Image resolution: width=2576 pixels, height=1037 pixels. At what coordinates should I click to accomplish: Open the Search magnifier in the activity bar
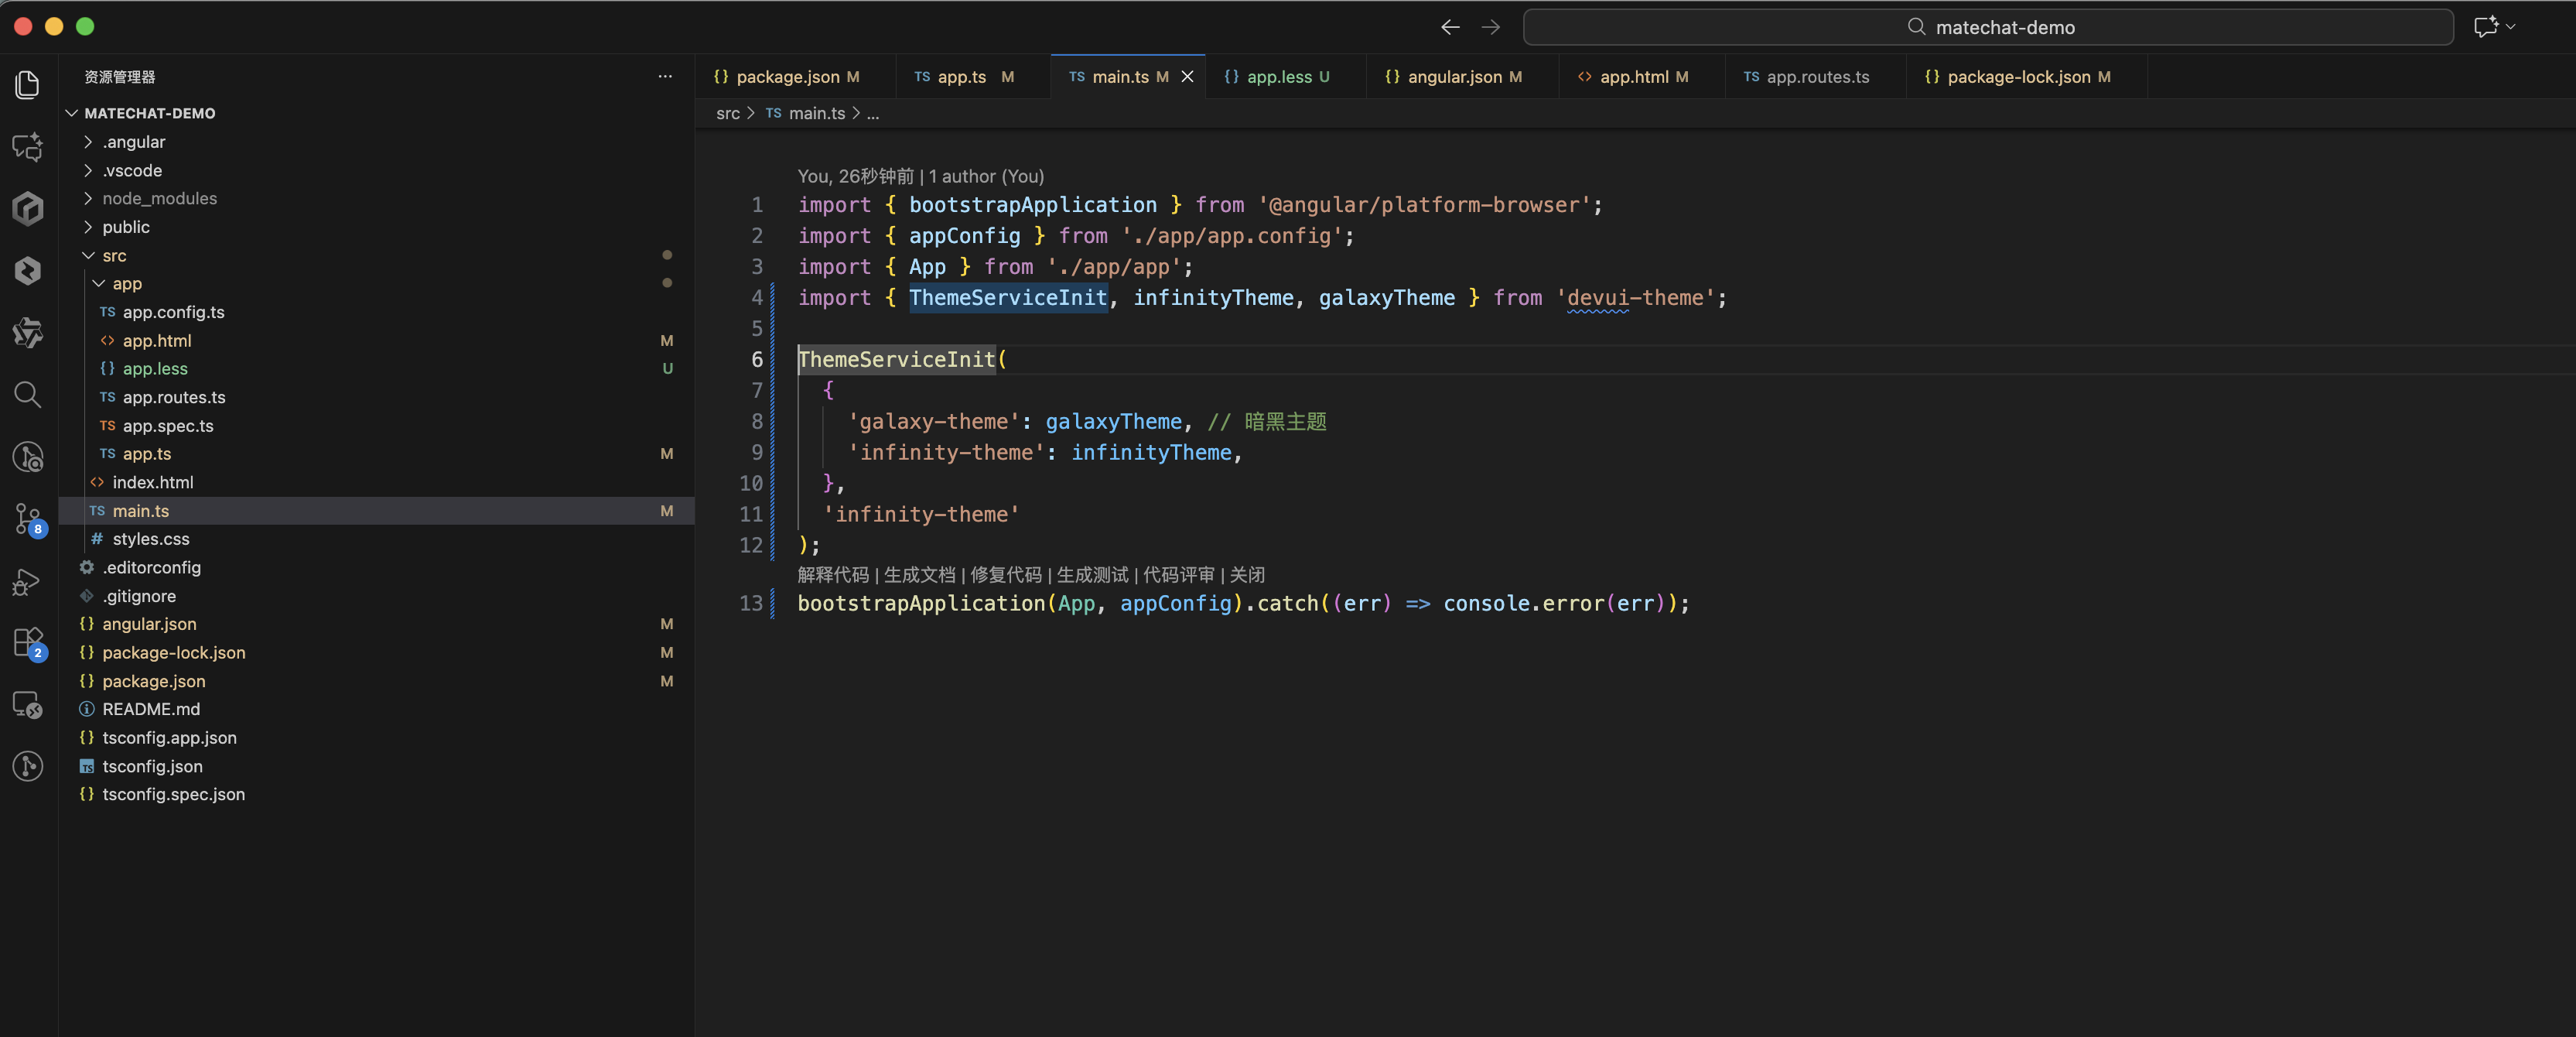[x=28, y=395]
